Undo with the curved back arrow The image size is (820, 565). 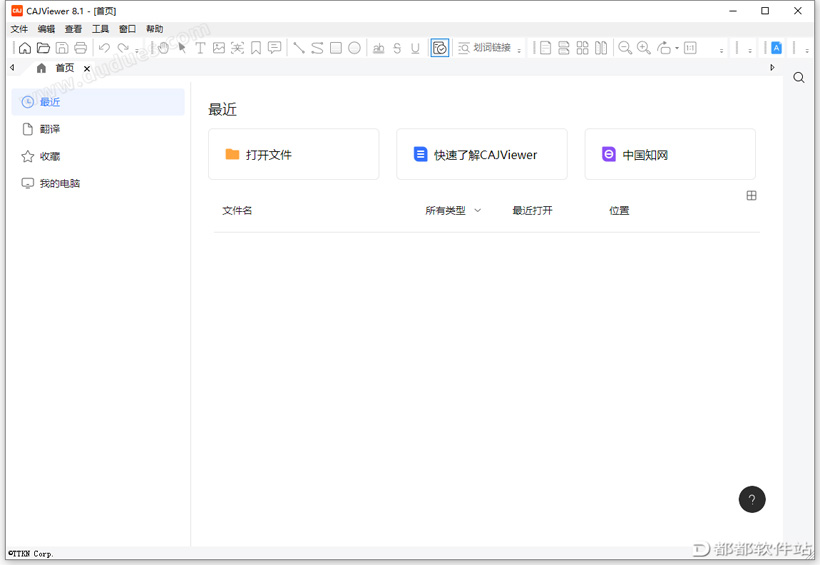pos(104,48)
